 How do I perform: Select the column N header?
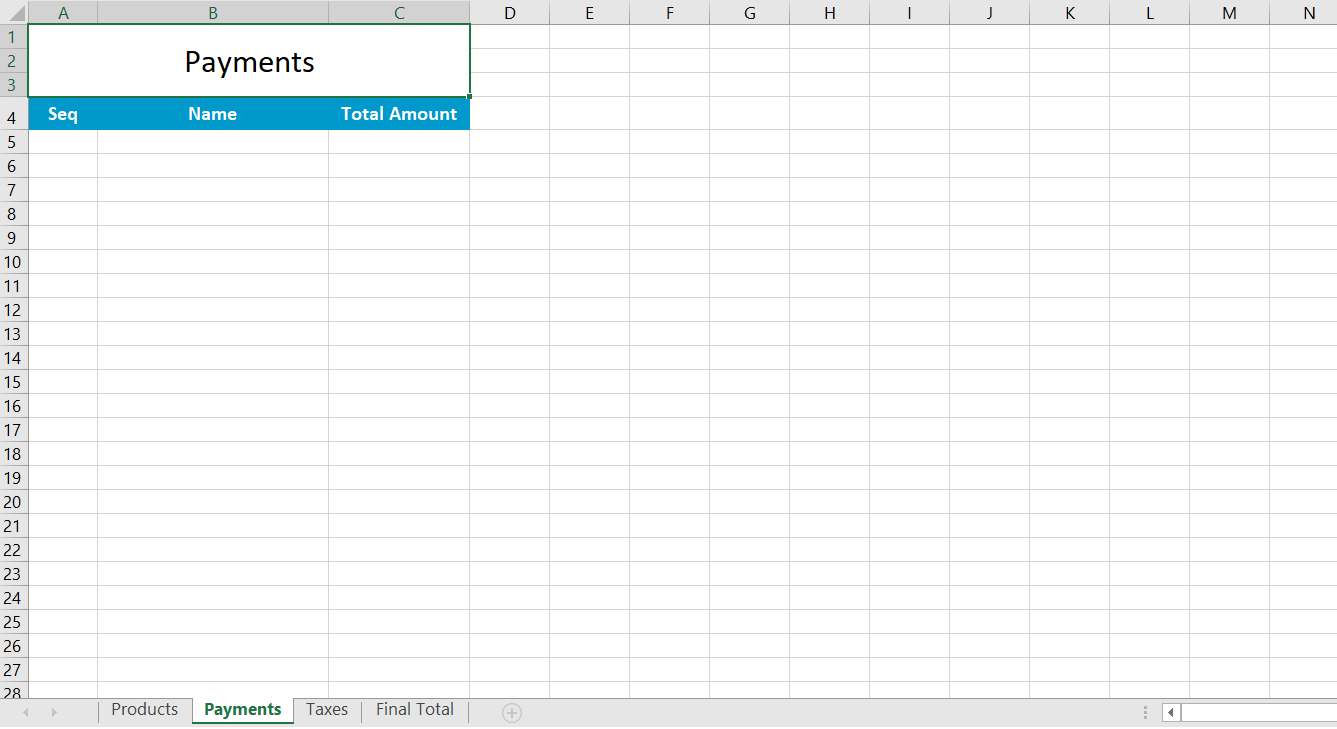[1308, 12]
